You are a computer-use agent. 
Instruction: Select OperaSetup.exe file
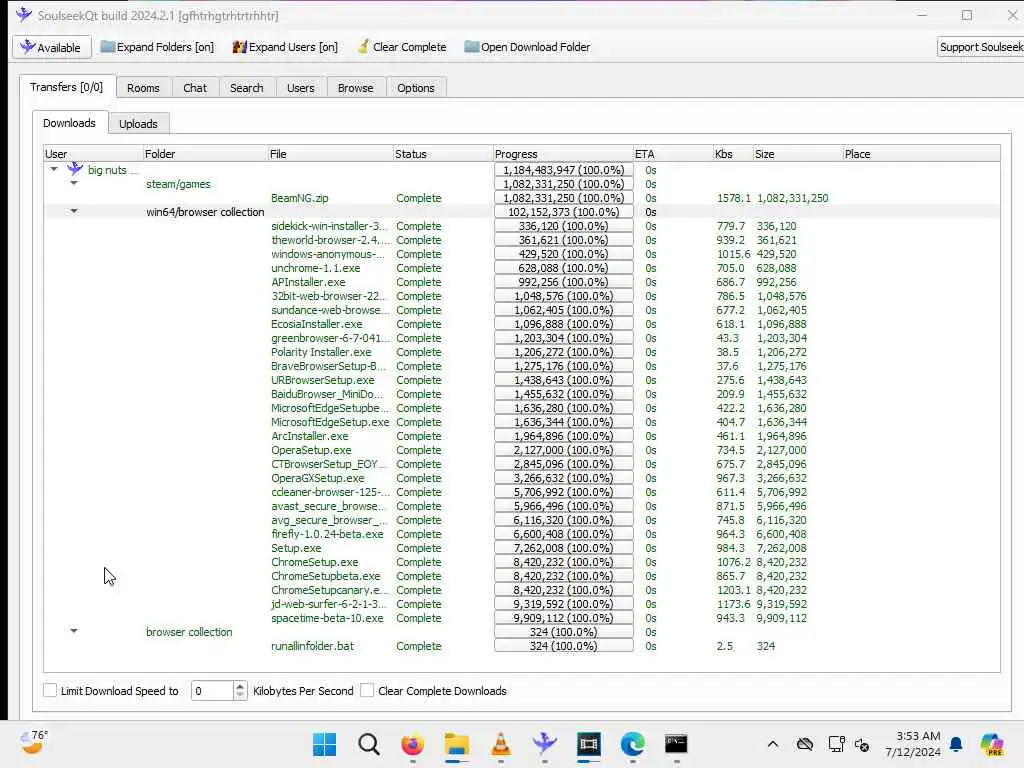[x=311, y=450]
